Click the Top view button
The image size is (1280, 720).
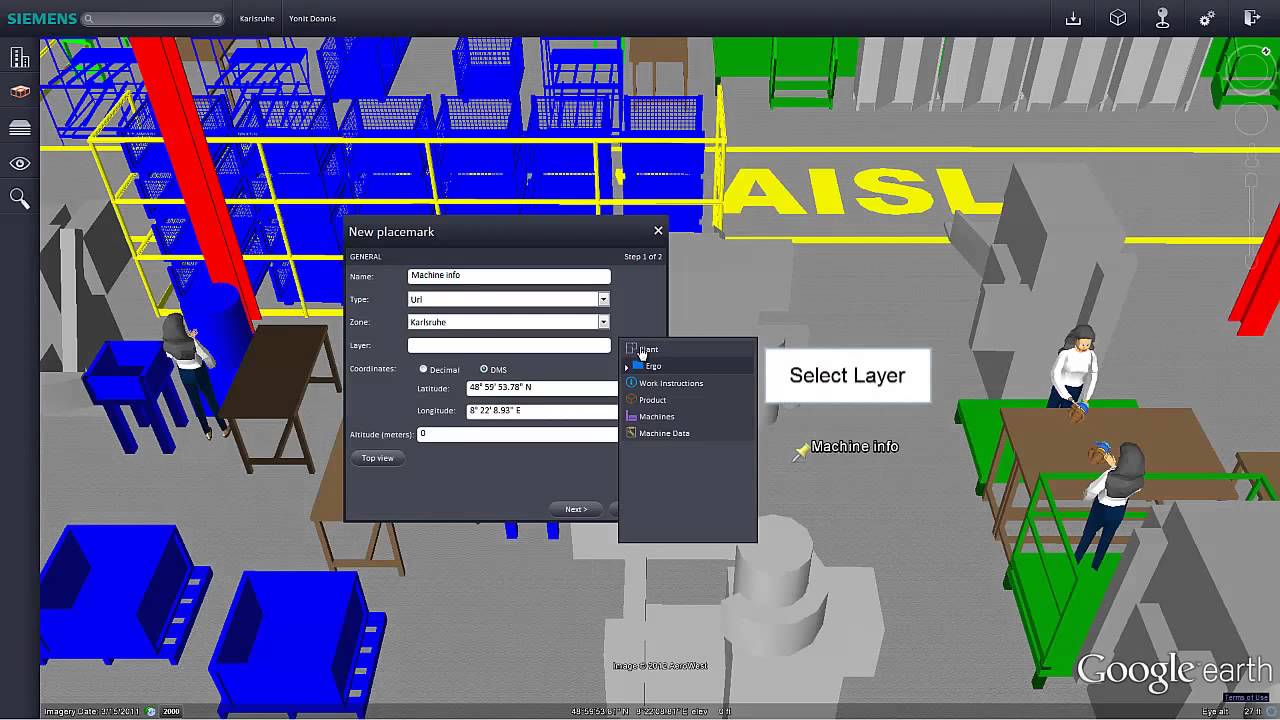point(378,458)
